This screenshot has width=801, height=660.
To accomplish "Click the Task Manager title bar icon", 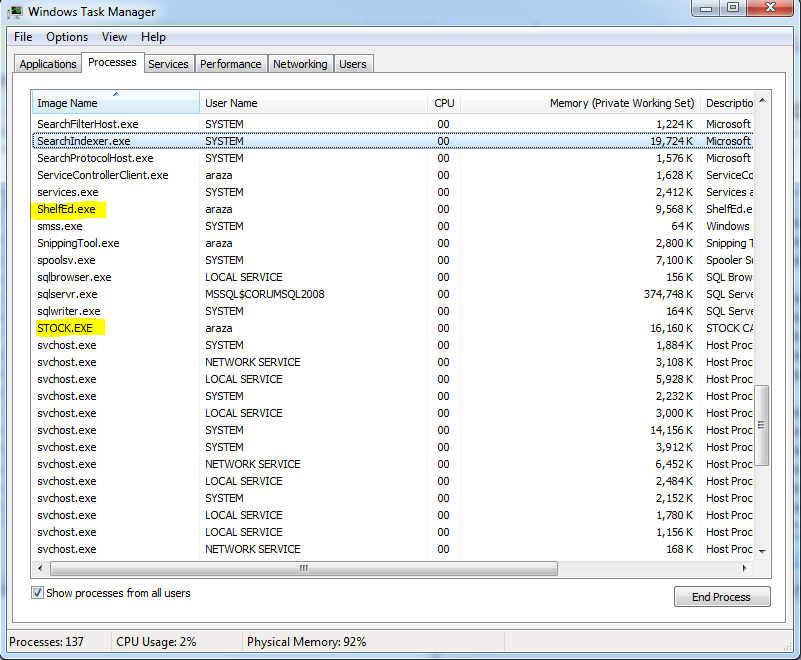I will tap(15, 12).
